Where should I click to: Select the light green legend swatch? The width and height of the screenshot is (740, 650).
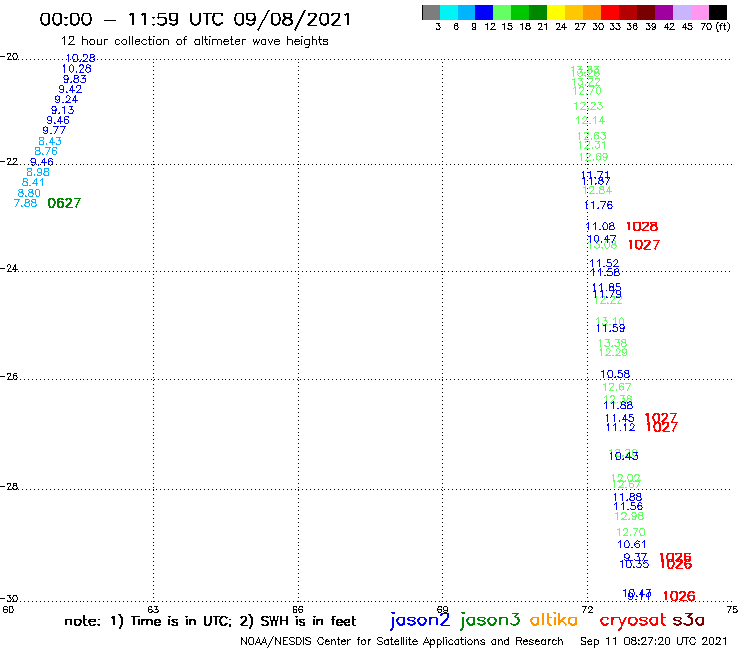502,12
